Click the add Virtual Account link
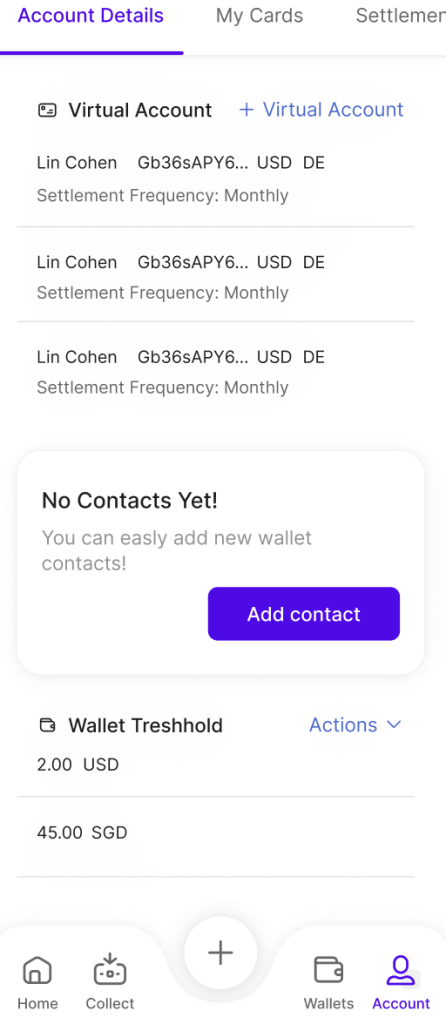446x1024 pixels. click(321, 110)
